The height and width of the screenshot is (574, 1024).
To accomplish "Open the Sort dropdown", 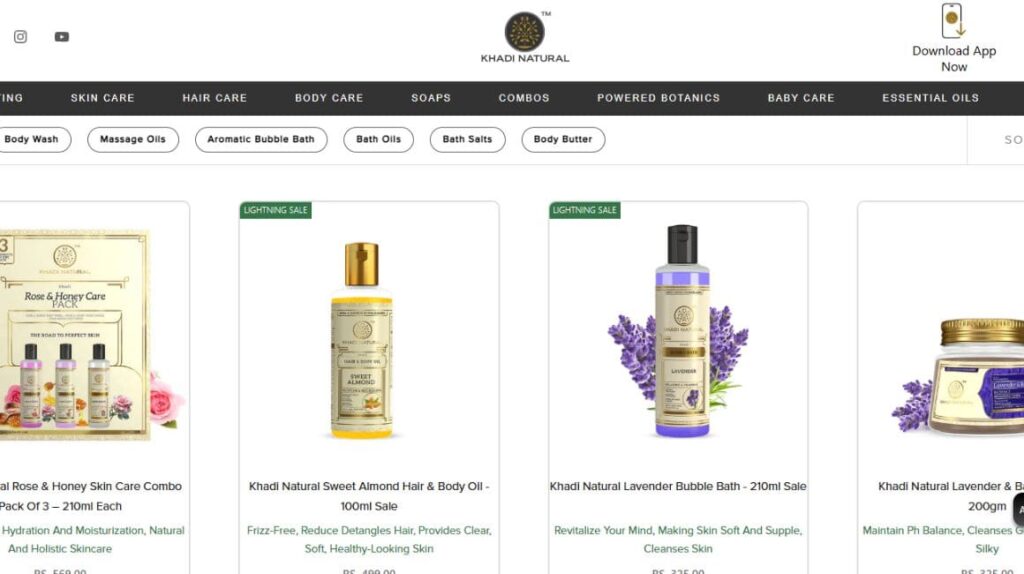I will click(x=996, y=140).
